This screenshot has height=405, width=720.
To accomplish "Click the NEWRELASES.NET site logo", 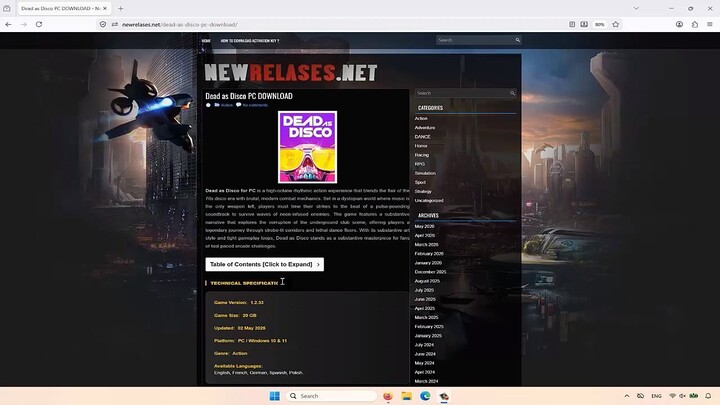I will pyautogui.click(x=291, y=73).
